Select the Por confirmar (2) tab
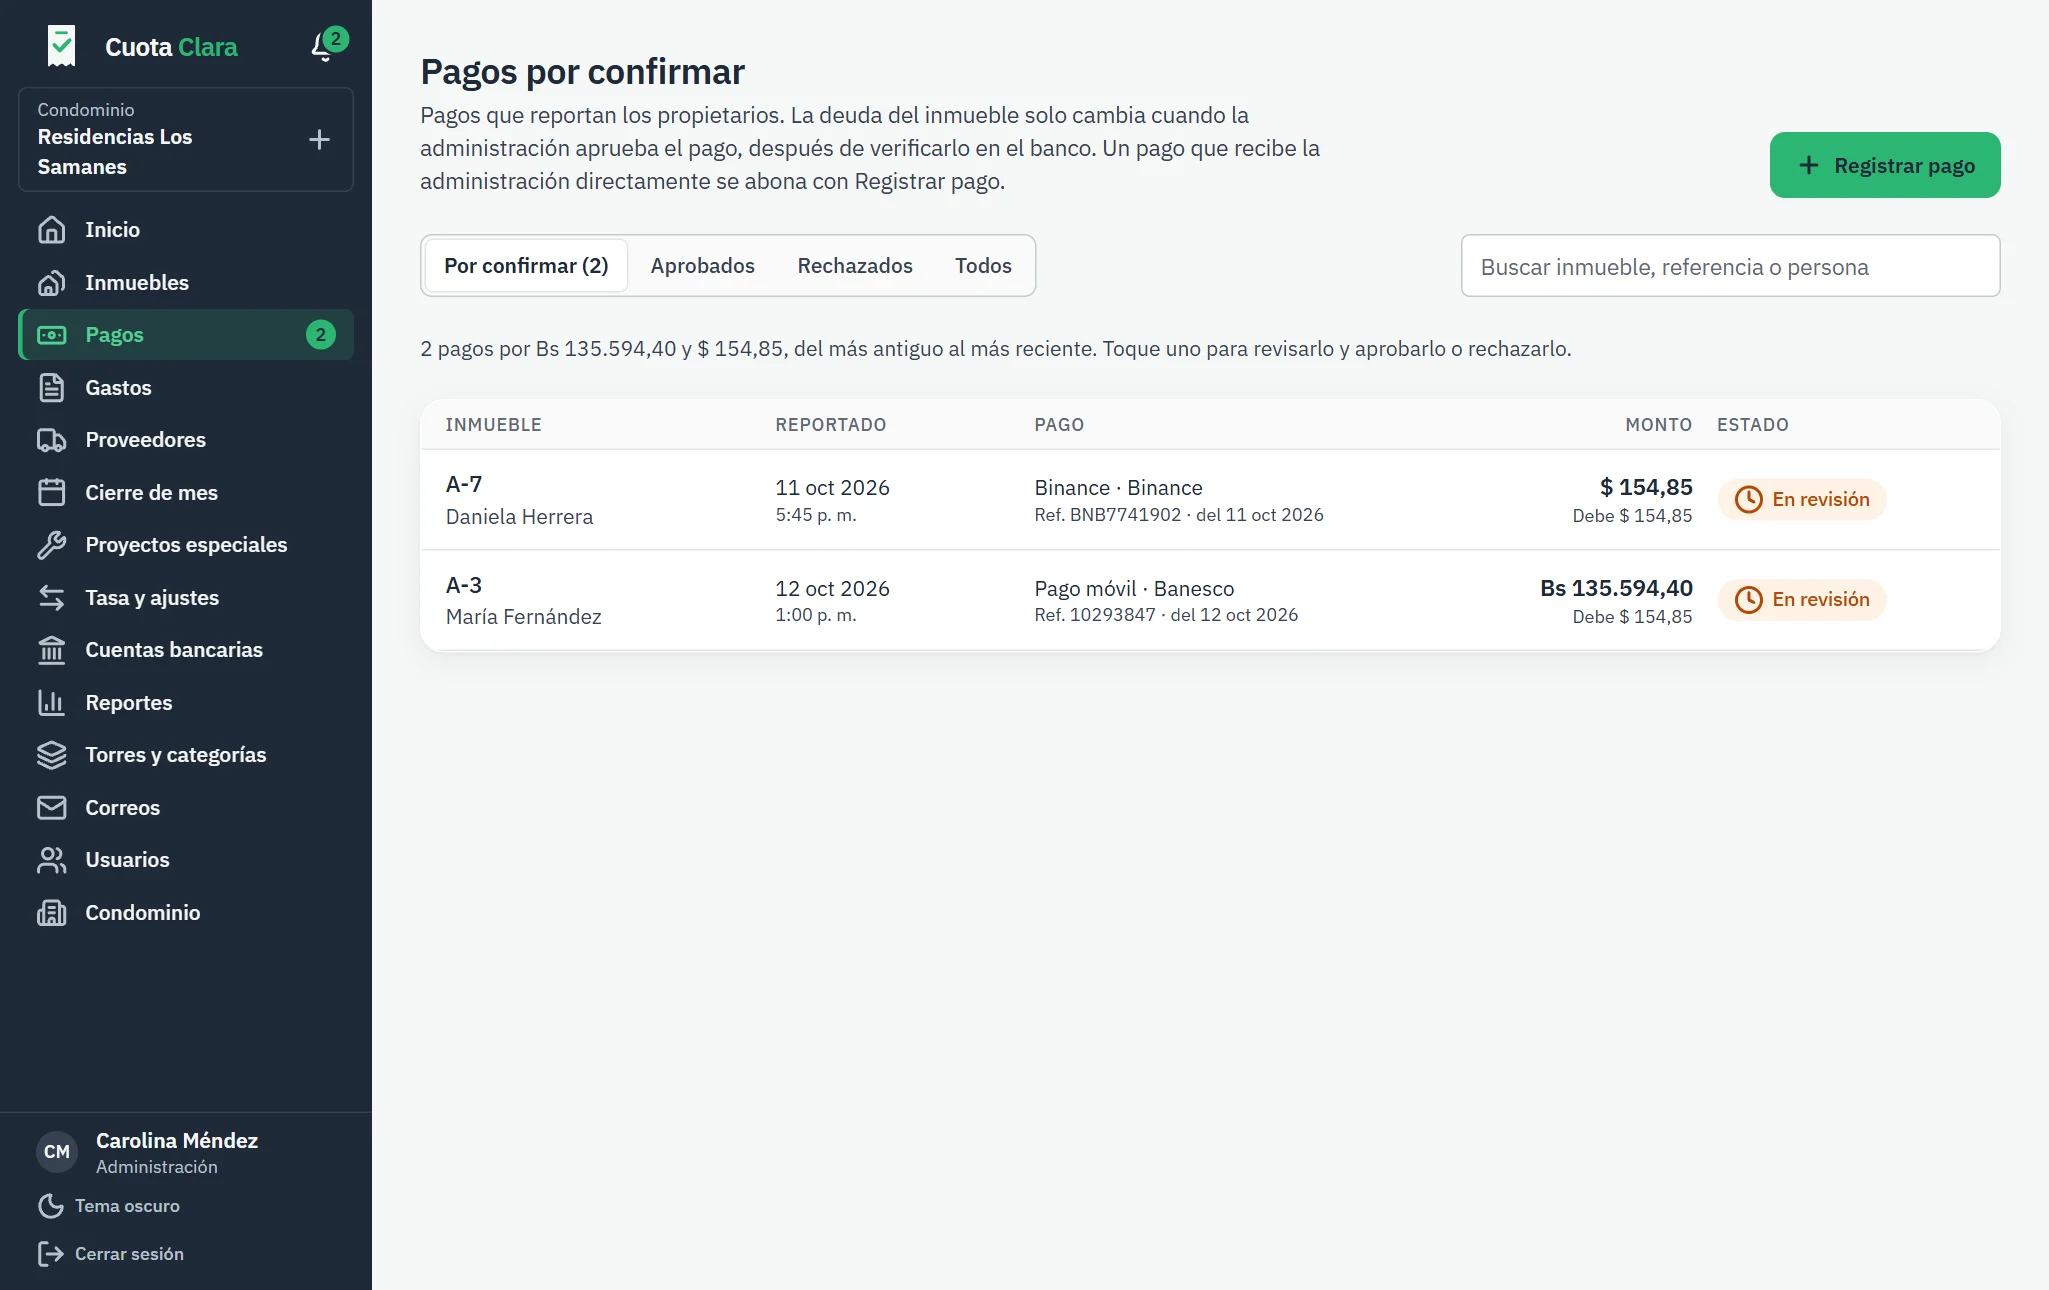 526,266
